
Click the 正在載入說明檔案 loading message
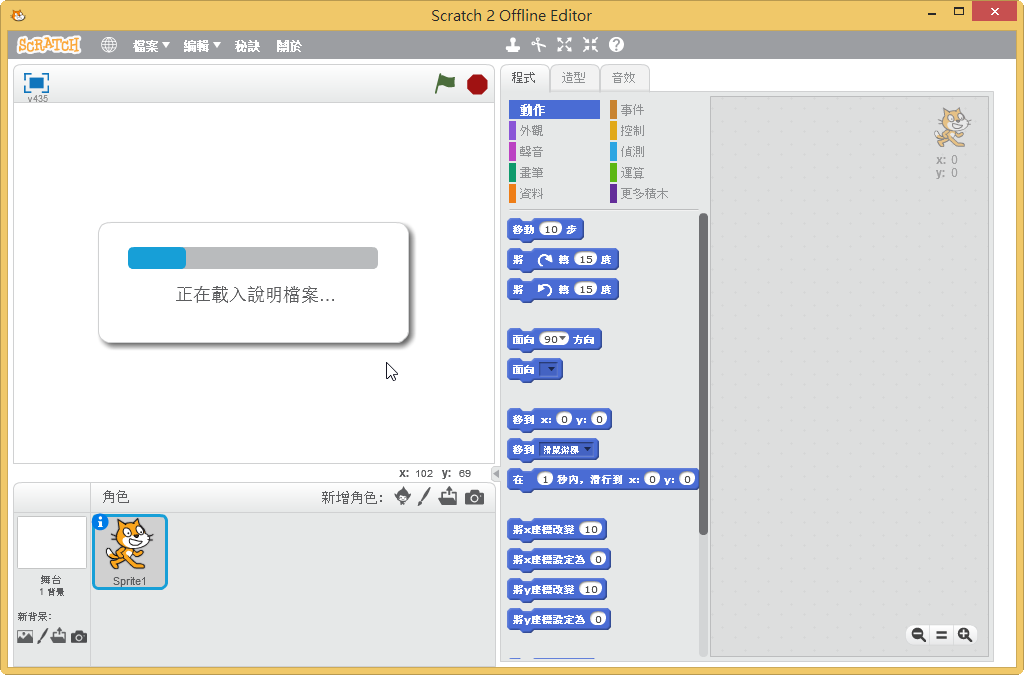[x=255, y=295]
